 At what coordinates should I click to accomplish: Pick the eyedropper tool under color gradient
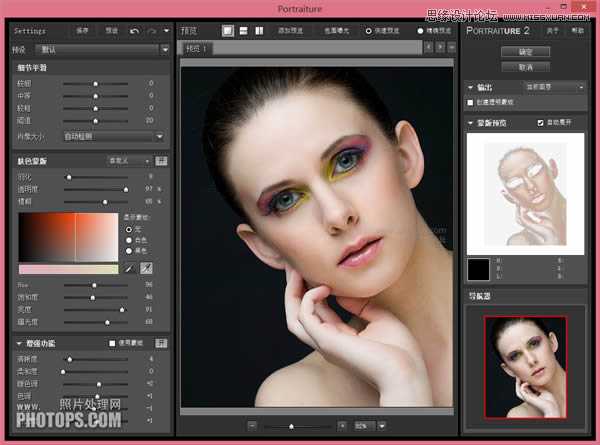pos(129,269)
